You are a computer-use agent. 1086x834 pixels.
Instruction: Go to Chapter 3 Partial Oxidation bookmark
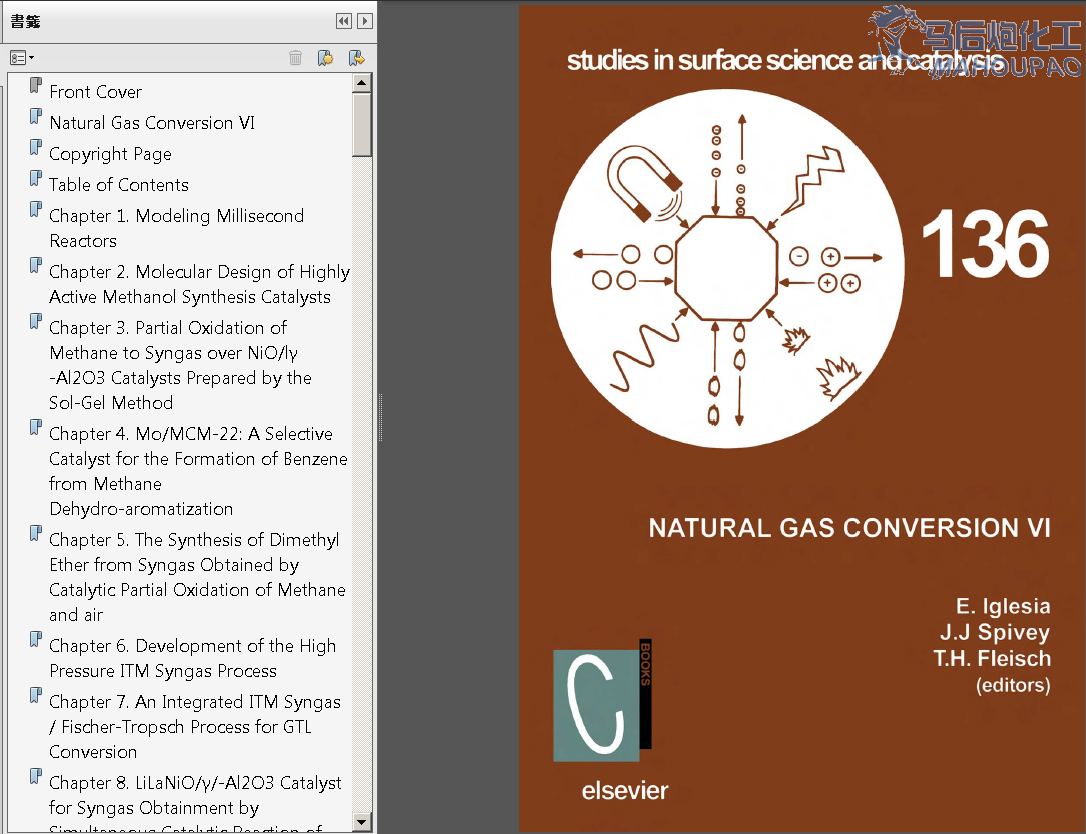tap(180, 365)
